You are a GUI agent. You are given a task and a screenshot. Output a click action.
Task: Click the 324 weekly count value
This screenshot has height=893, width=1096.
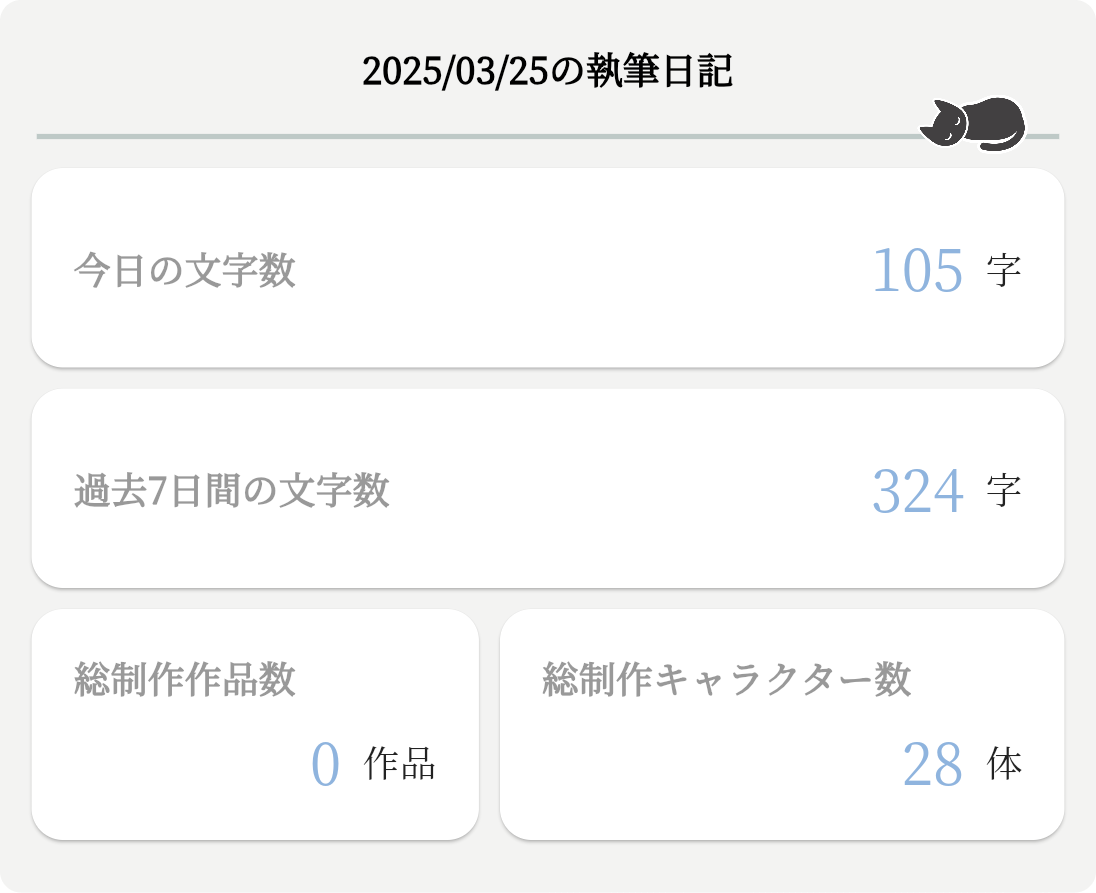pyautogui.click(x=917, y=492)
